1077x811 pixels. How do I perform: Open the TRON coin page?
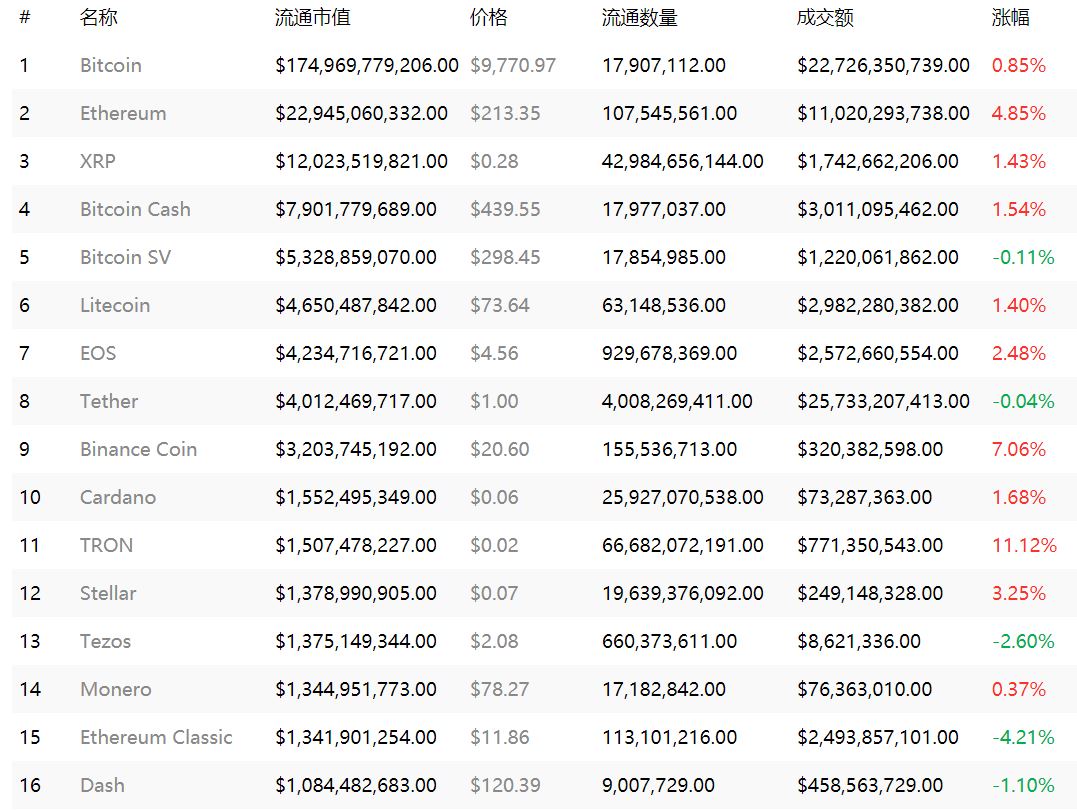106,545
